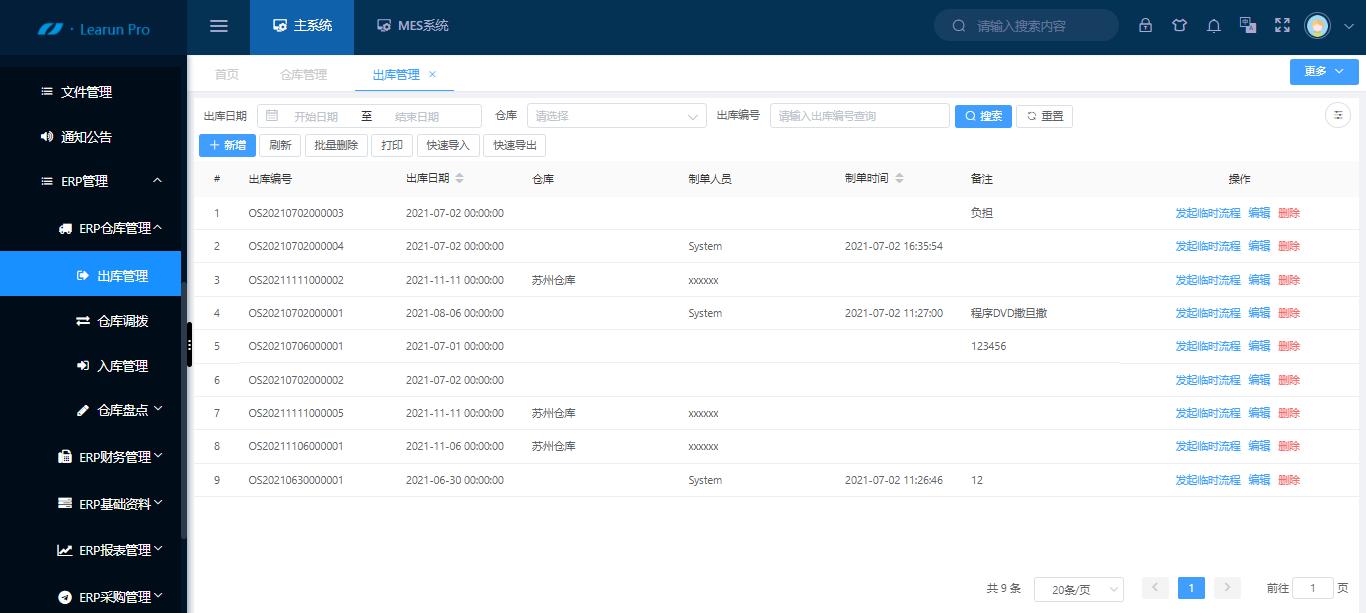Open the theme skin icon
Screen dimensions: 1366x613
[1179, 25]
